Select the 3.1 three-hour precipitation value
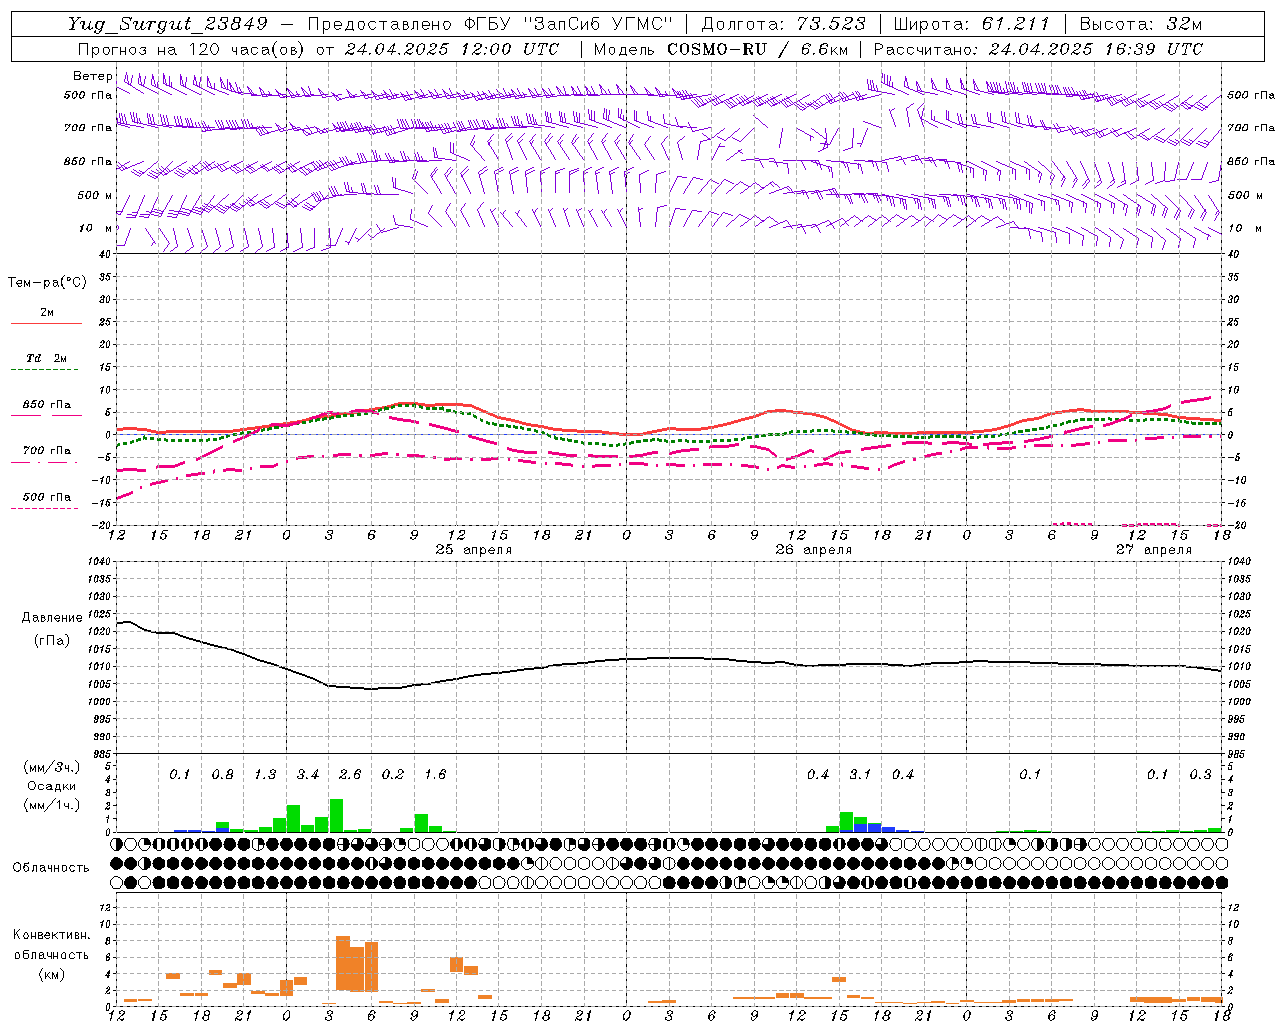The width and height of the screenshot is (1280, 1024). [860, 775]
